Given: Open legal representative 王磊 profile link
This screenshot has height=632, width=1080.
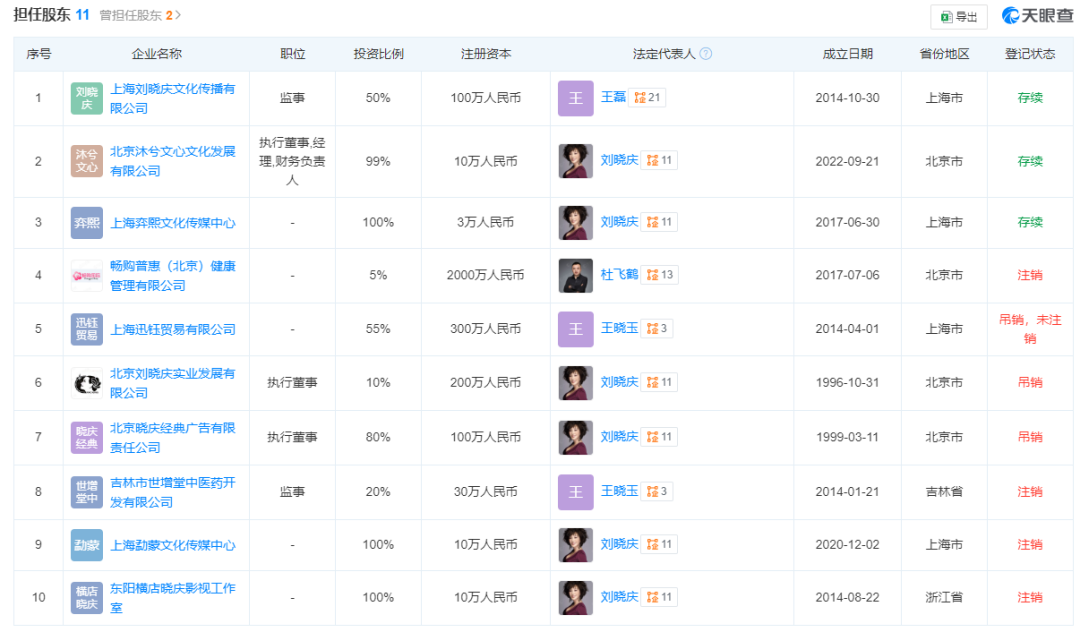Looking at the screenshot, I should pyautogui.click(x=613, y=97).
